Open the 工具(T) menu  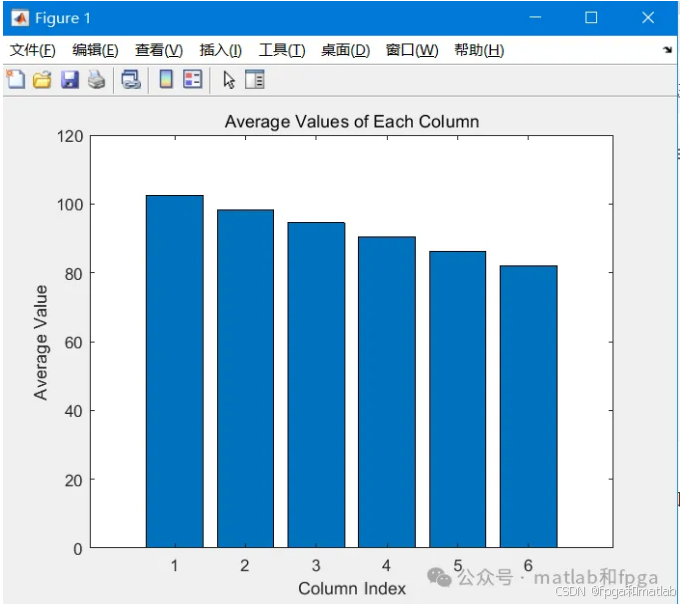(x=282, y=50)
